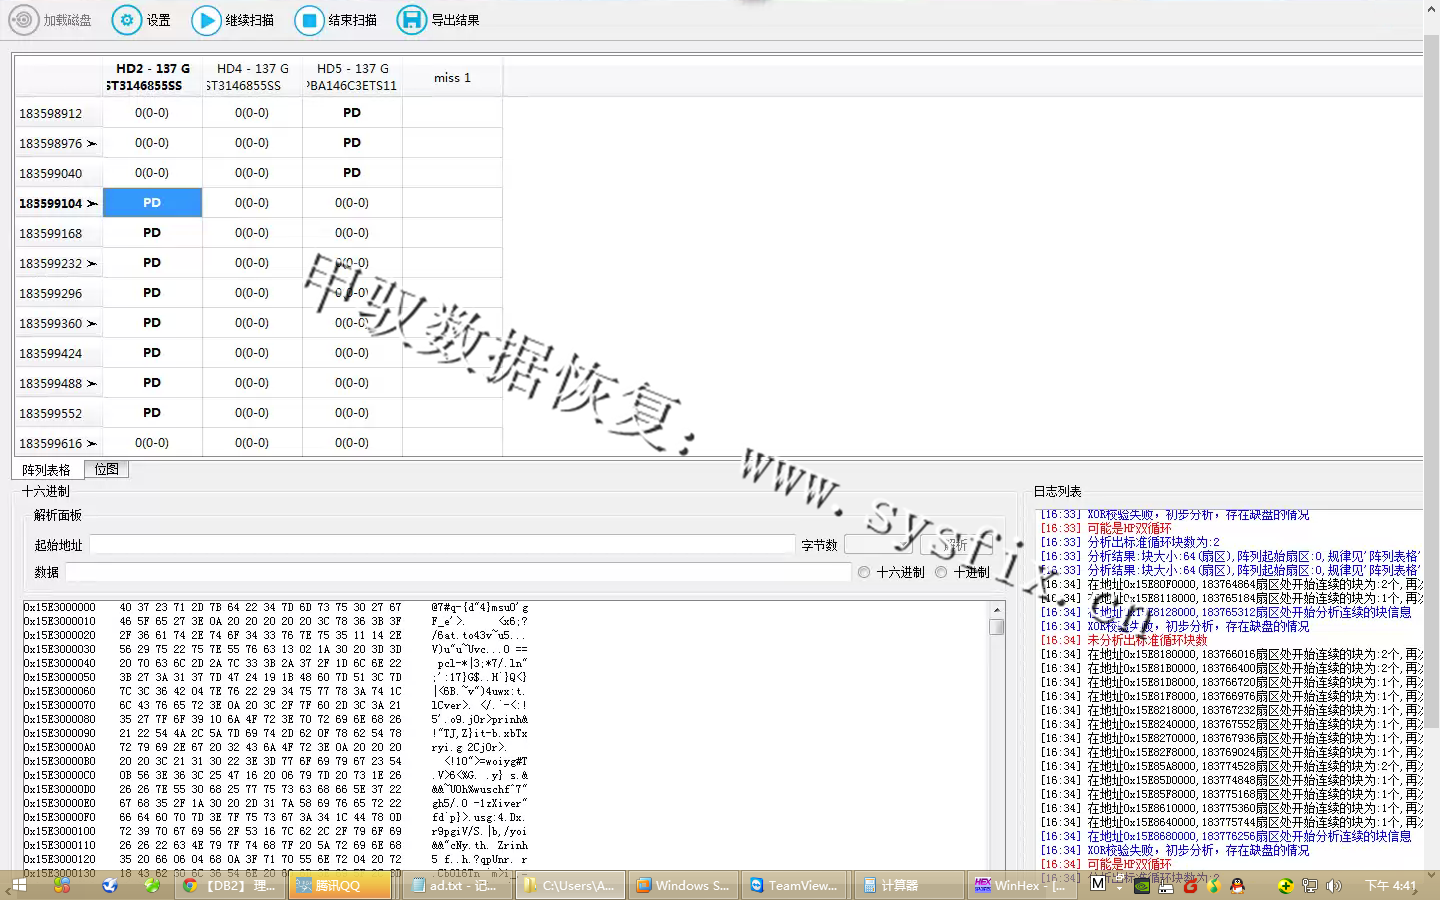
Task: Click the 加载磁盘 load disk icon
Action: pos(23,20)
